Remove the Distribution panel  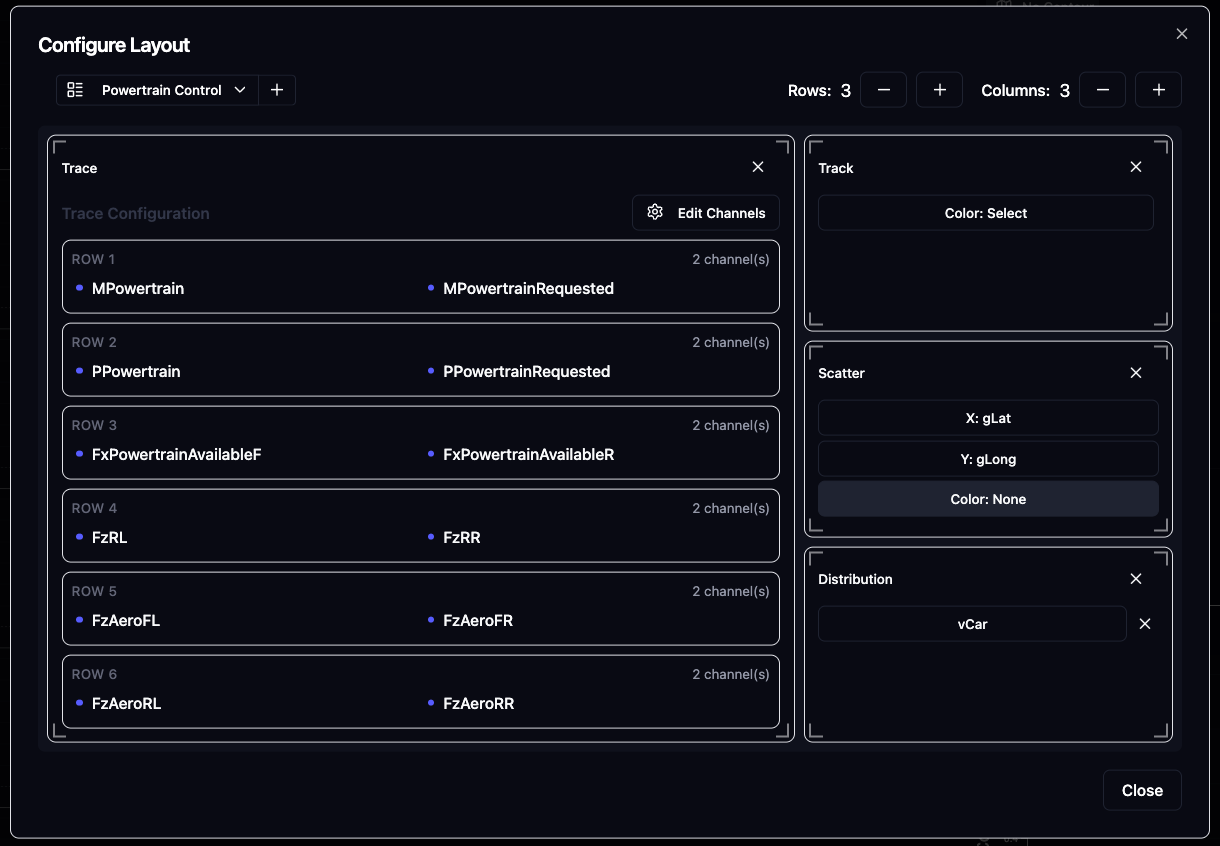point(1136,579)
